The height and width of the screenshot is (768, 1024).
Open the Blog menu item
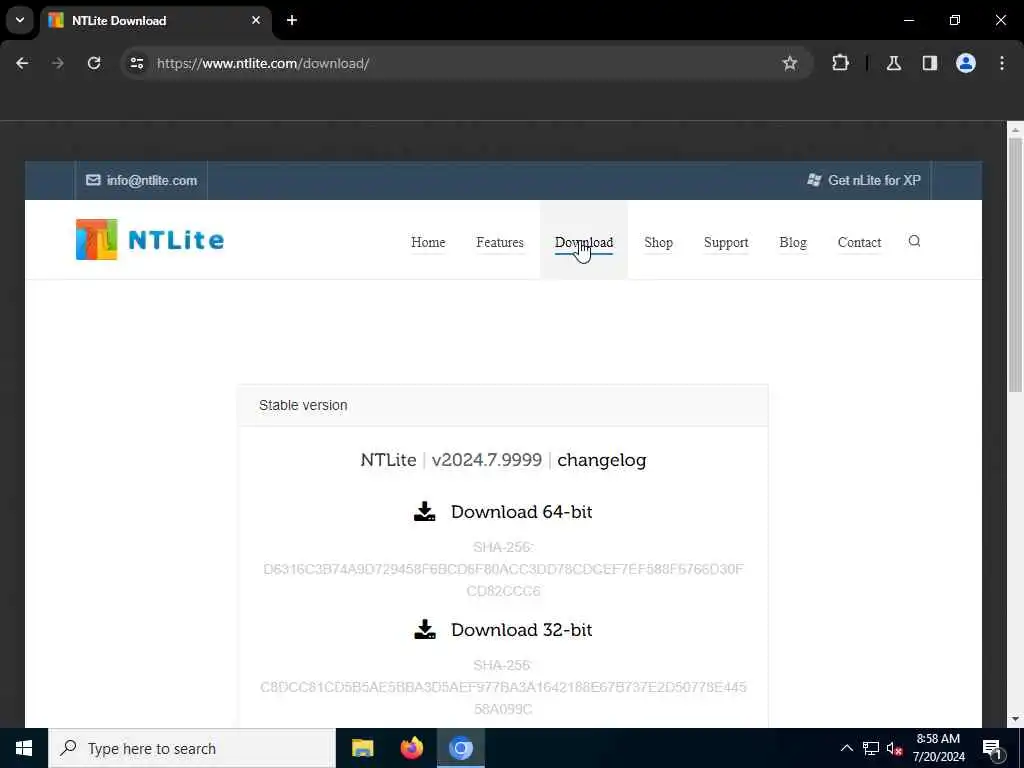point(793,242)
